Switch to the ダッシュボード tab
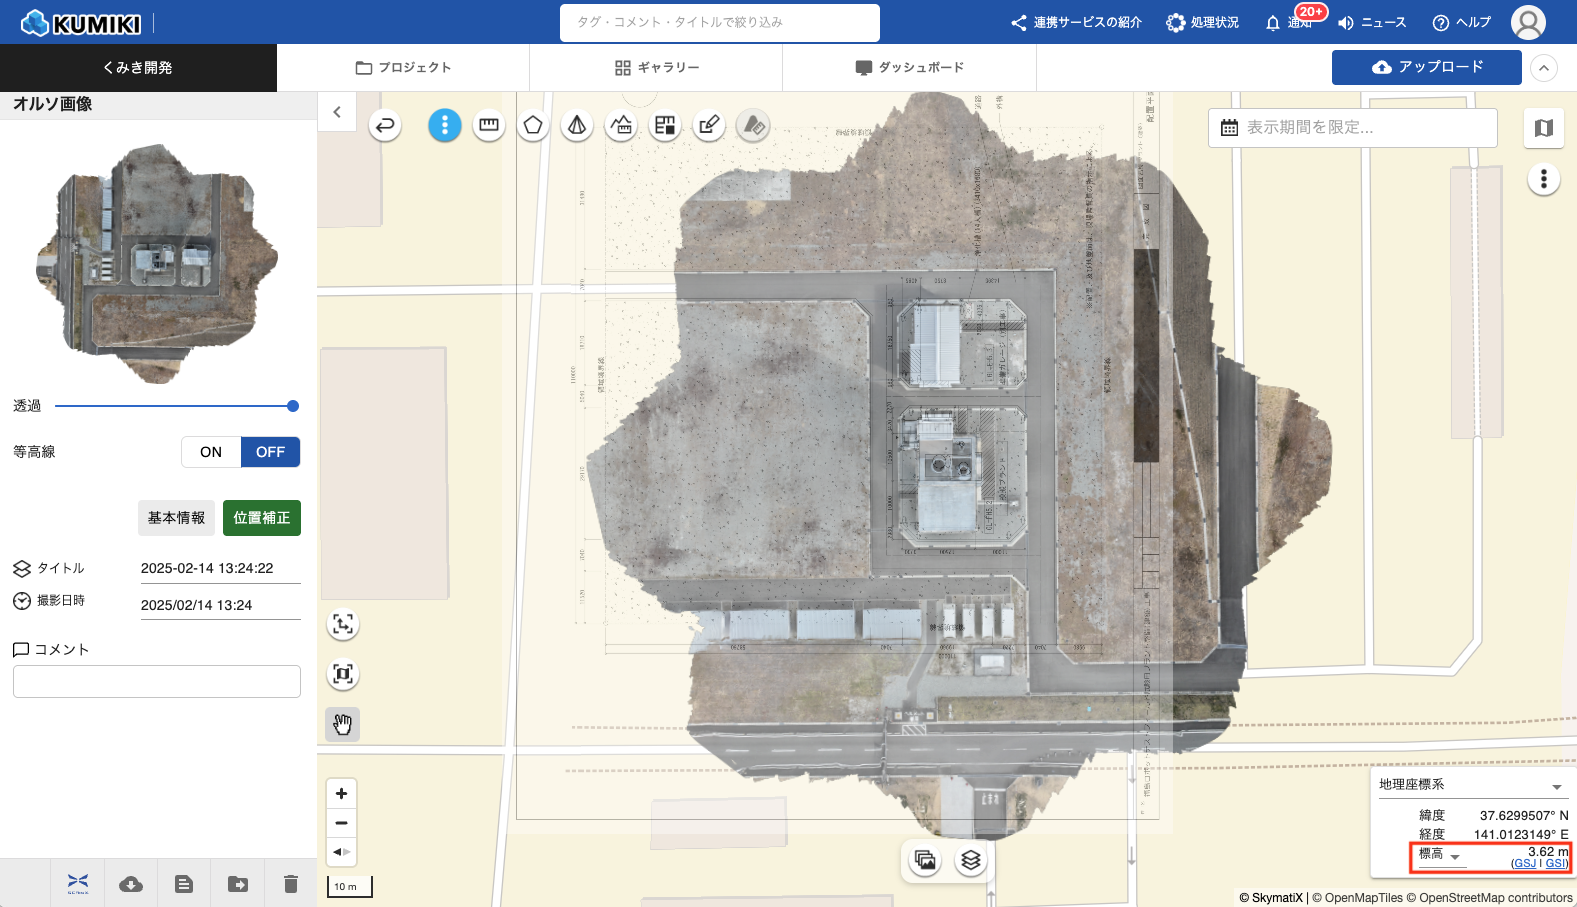Viewport: 1577px width, 907px height. 909,68
